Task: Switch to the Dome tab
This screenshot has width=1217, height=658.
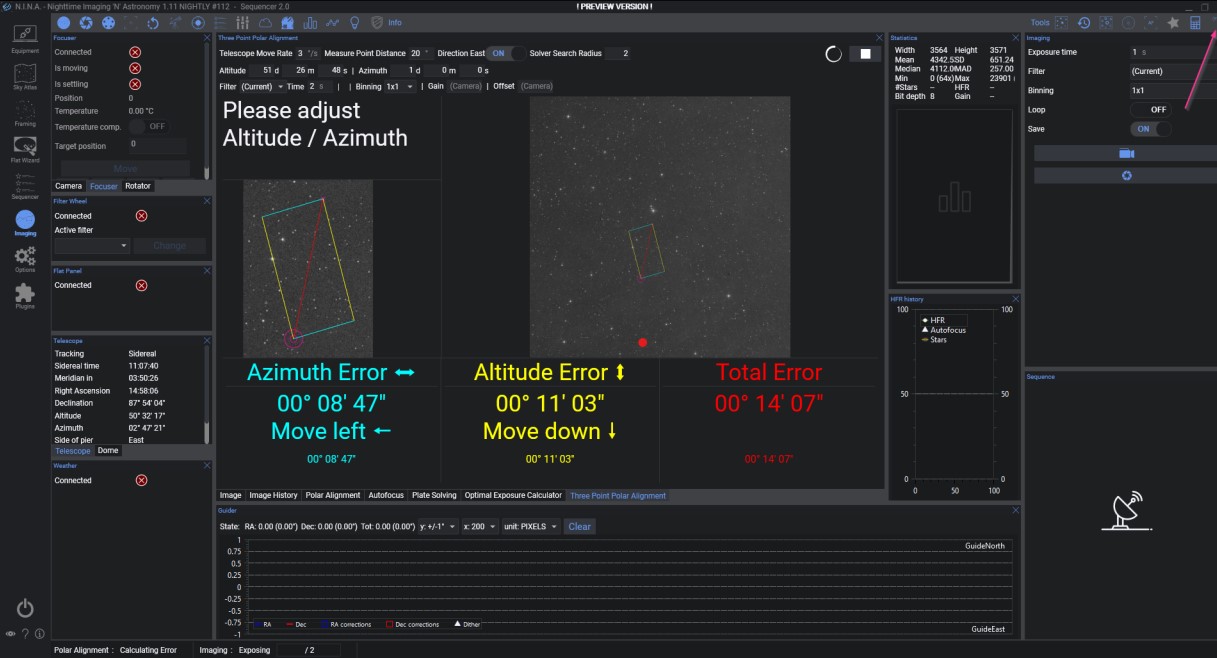Action: pos(107,451)
